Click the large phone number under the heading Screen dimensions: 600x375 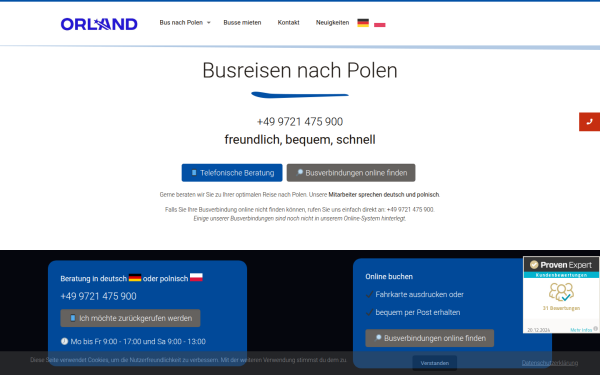point(300,122)
